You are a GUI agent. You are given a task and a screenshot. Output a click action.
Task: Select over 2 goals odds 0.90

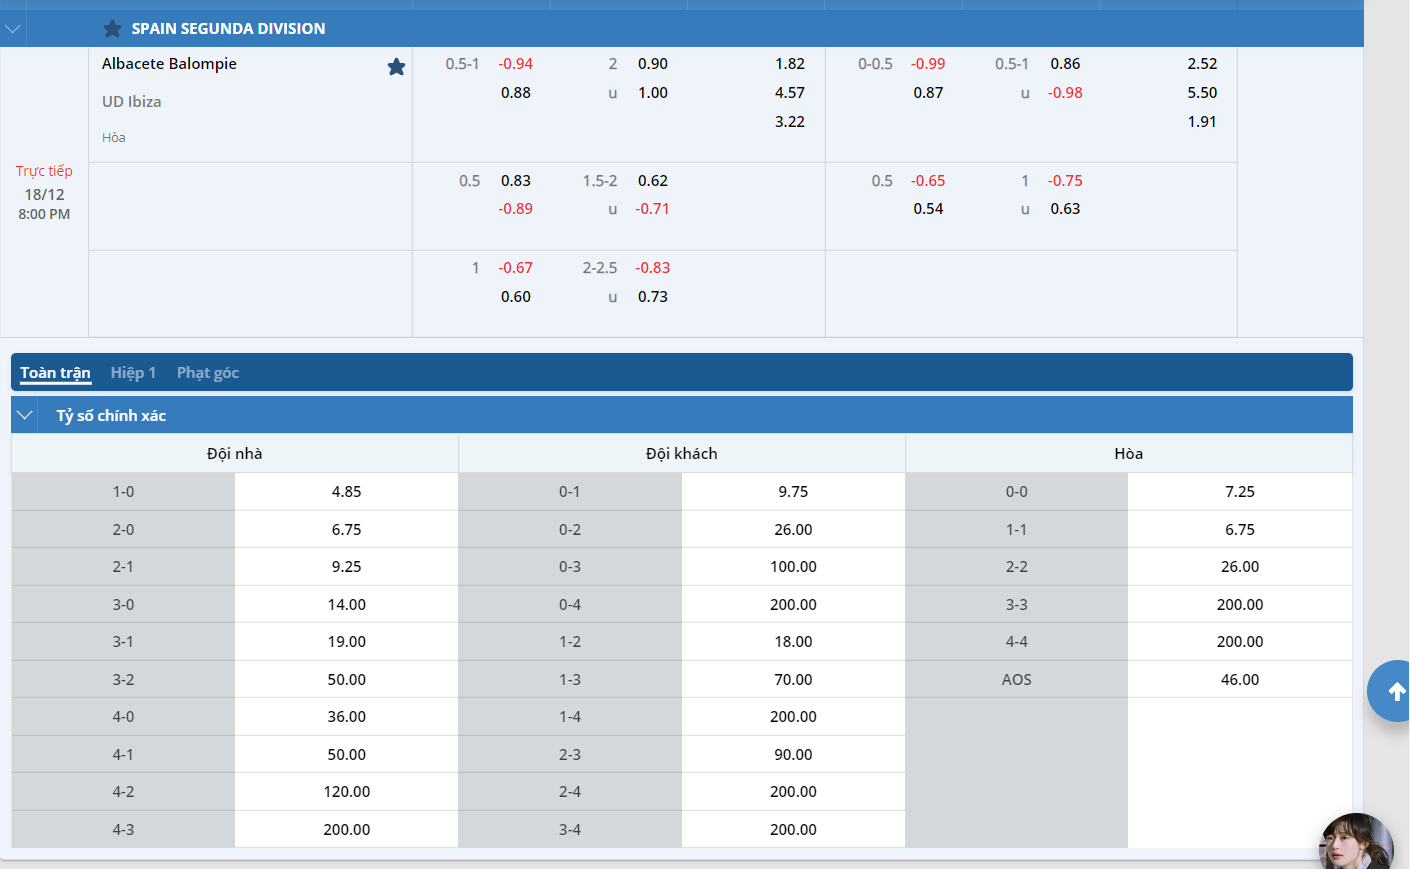point(653,64)
